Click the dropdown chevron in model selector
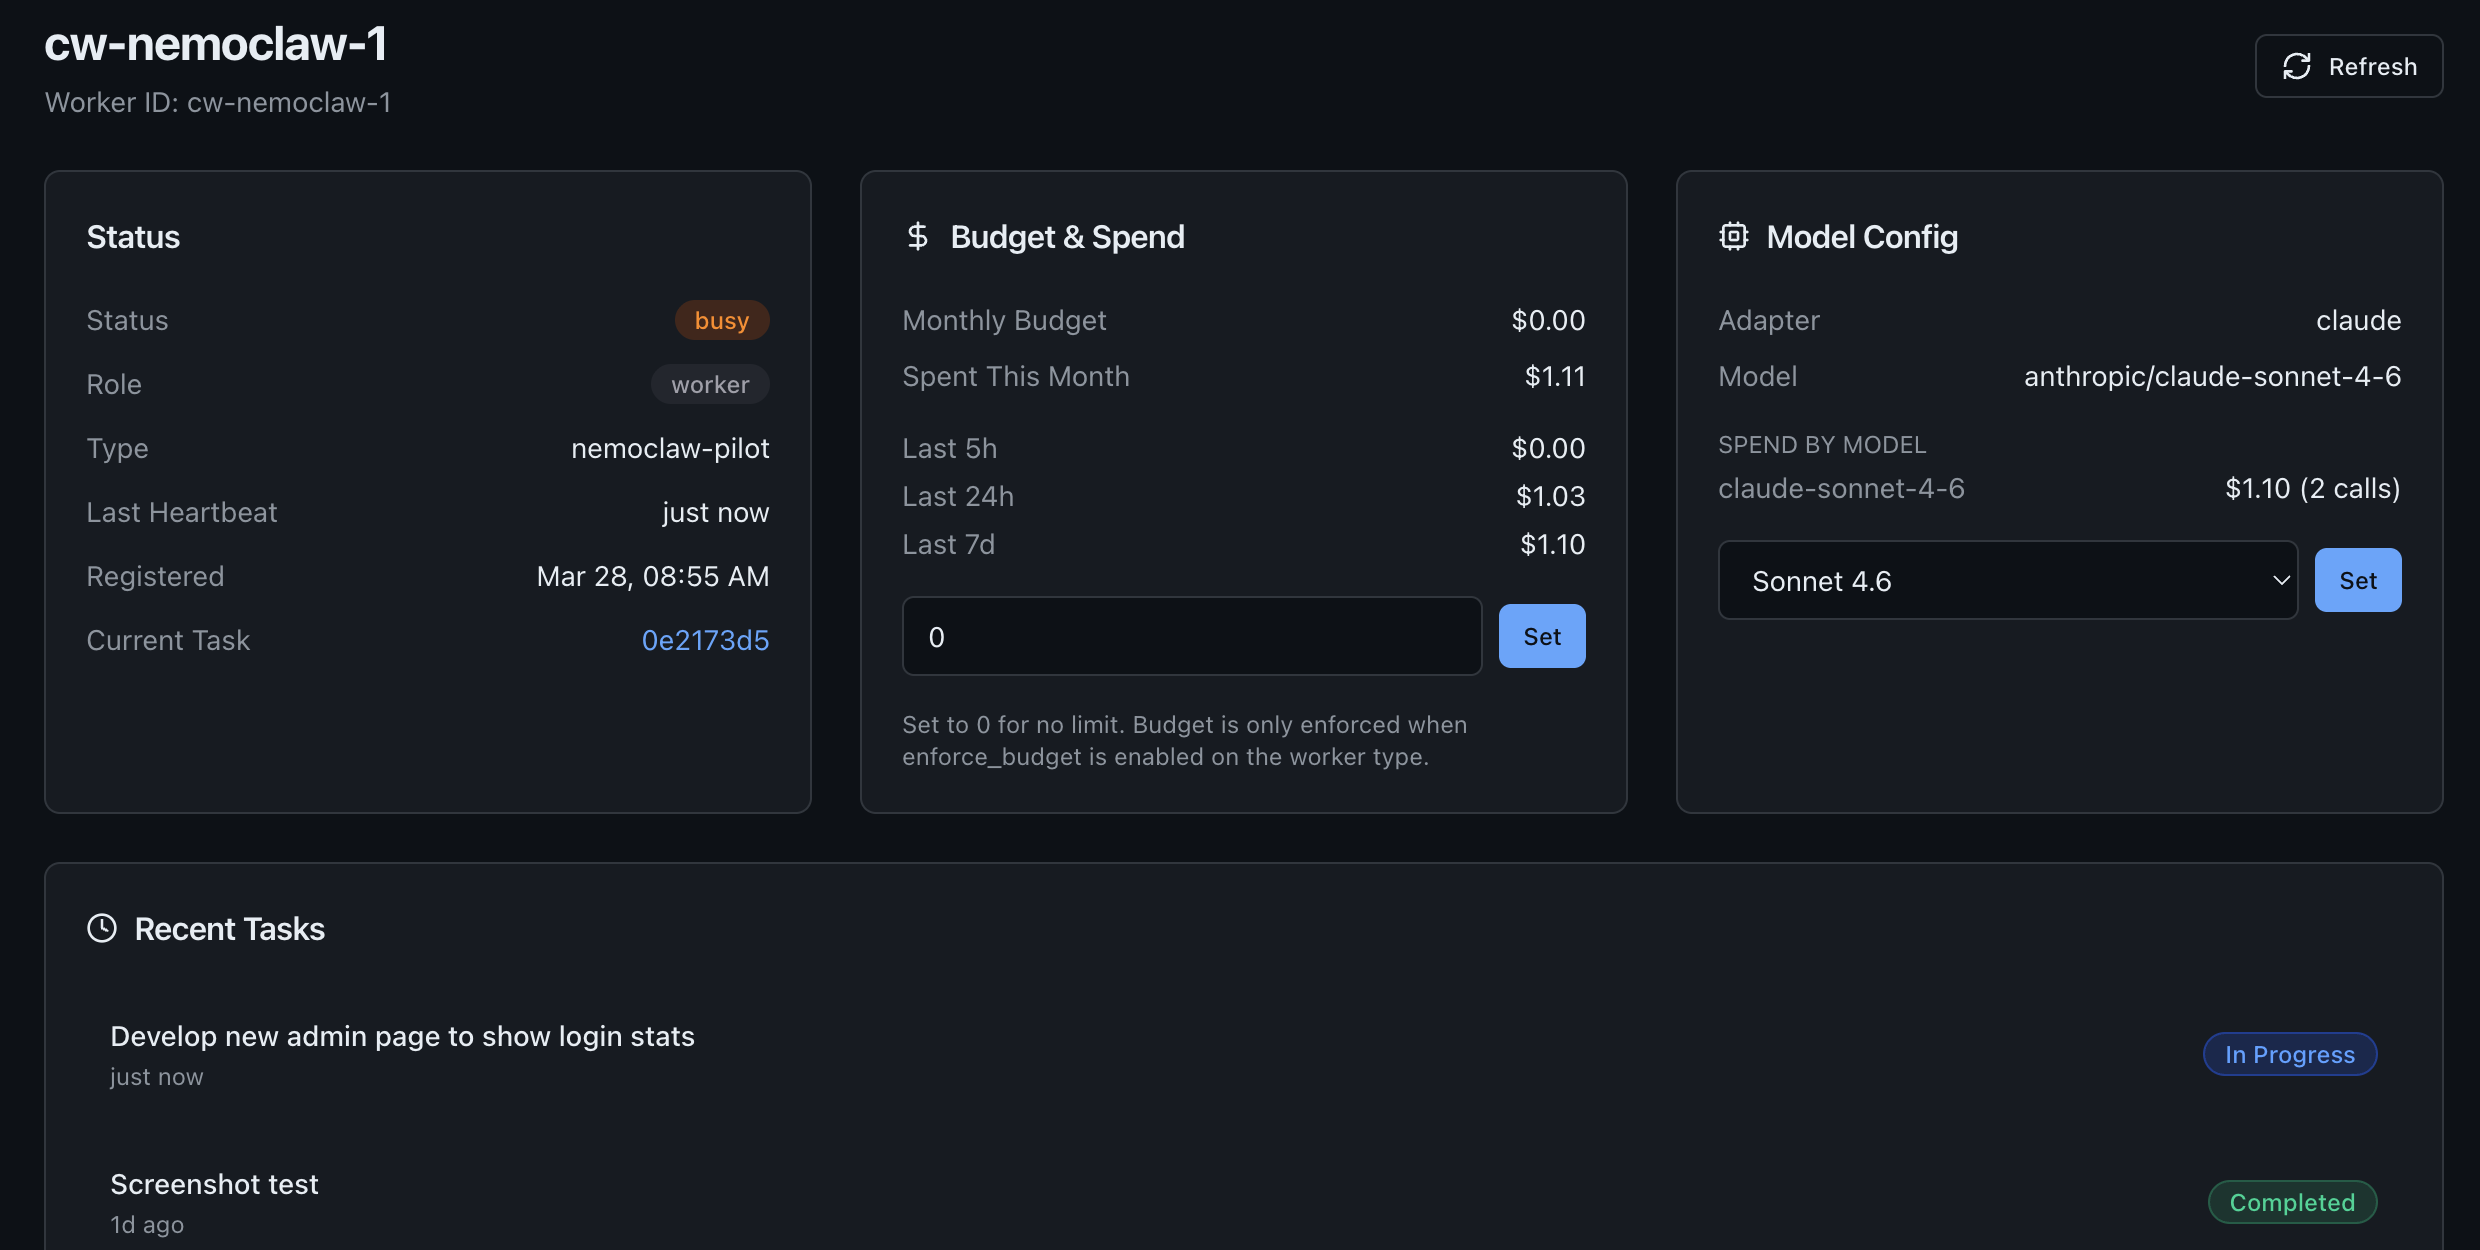Viewport: 2480px width, 1250px height. click(x=2280, y=580)
